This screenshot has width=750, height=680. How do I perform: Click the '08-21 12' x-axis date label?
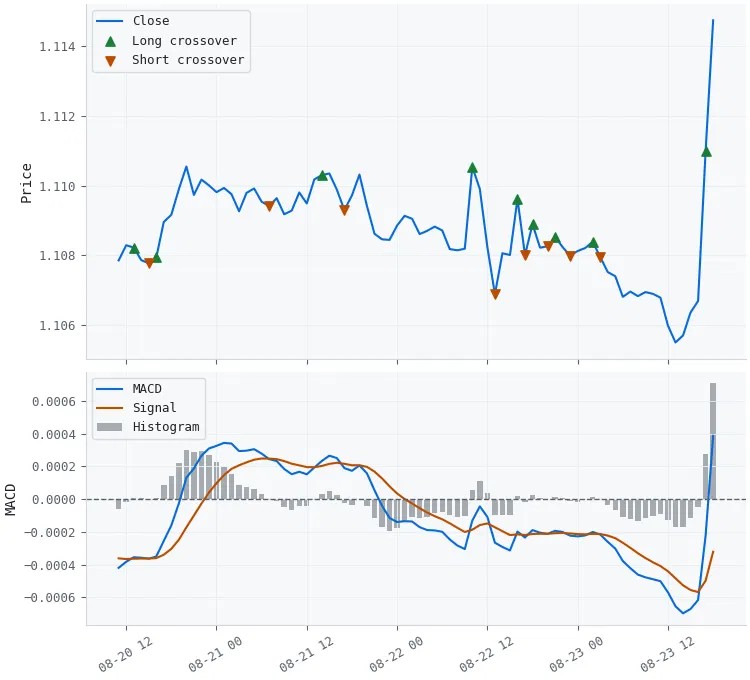305,654
